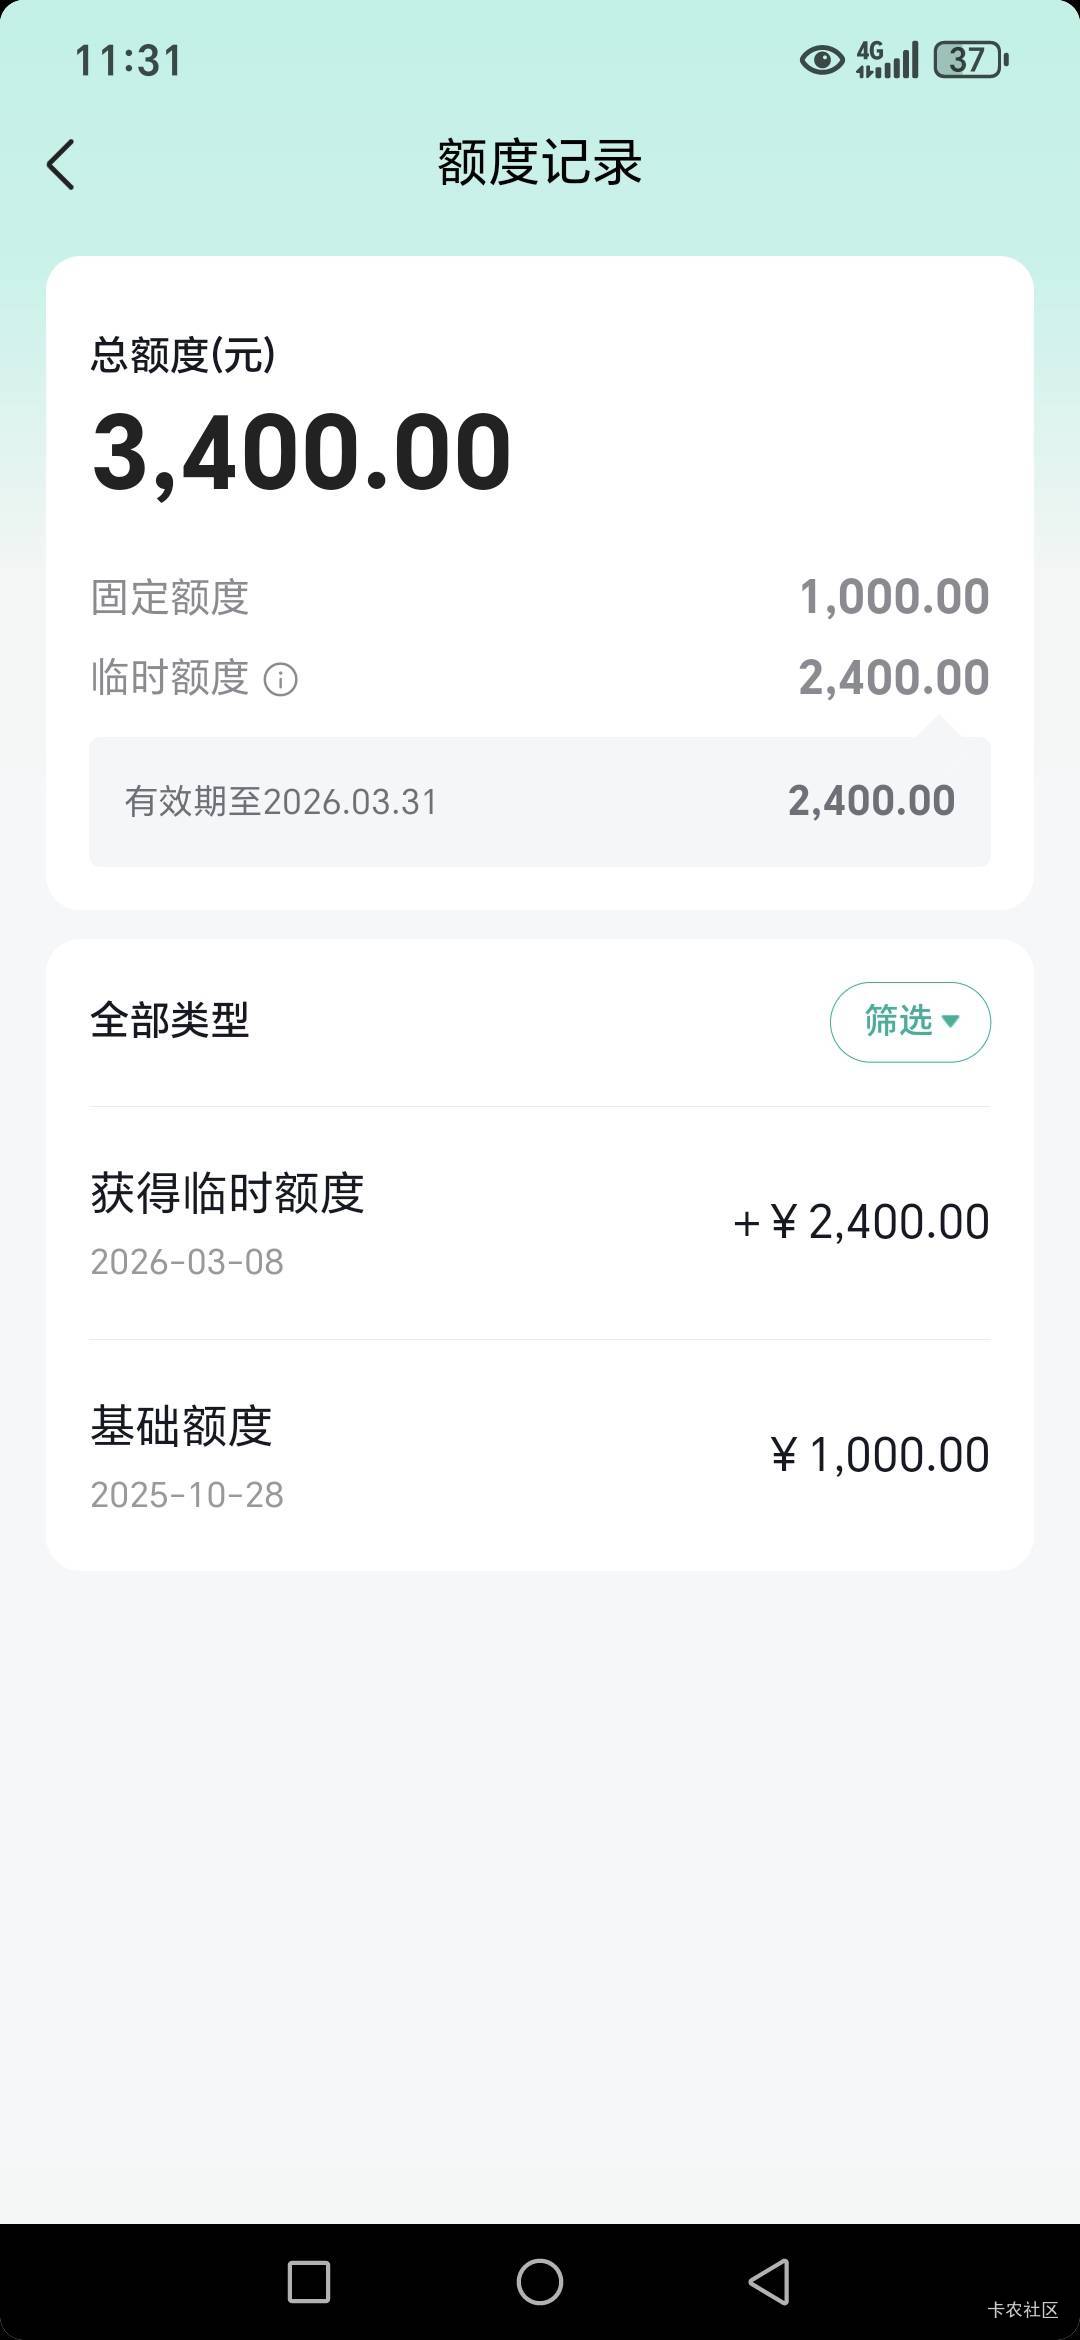The height and width of the screenshot is (2340, 1080).
Task: Tap the 固定额度 label
Action: (170, 598)
